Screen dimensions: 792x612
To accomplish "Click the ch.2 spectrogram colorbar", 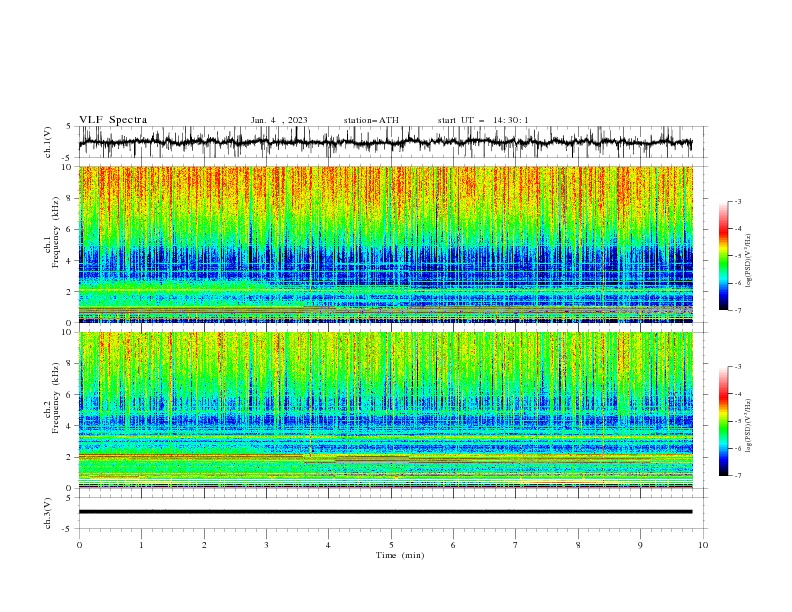I will point(723,421).
